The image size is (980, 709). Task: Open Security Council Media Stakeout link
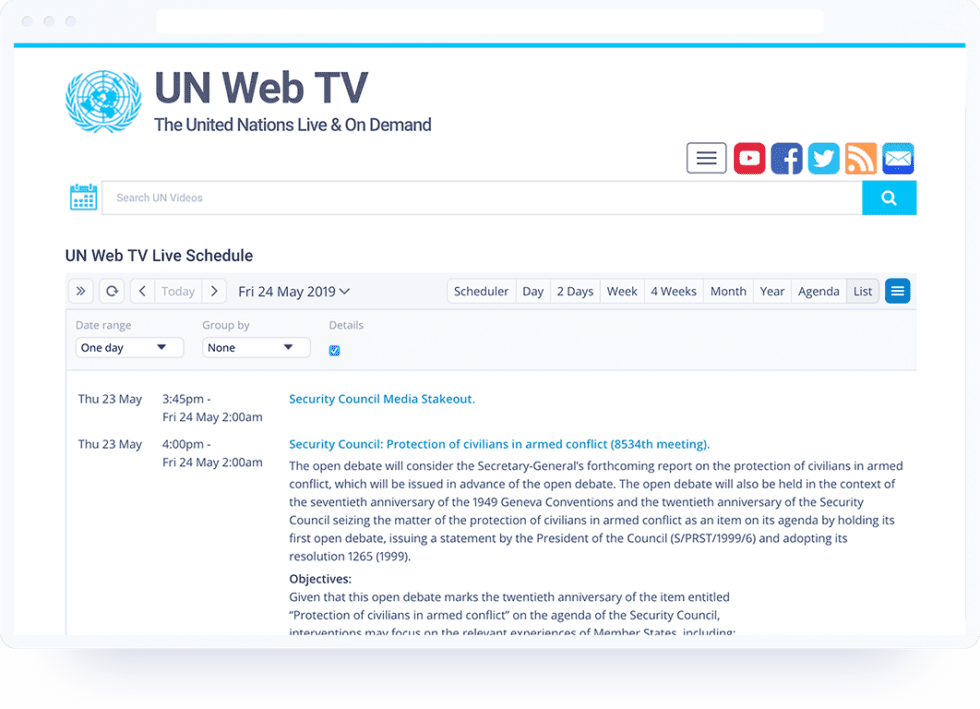(x=381, y=399)
